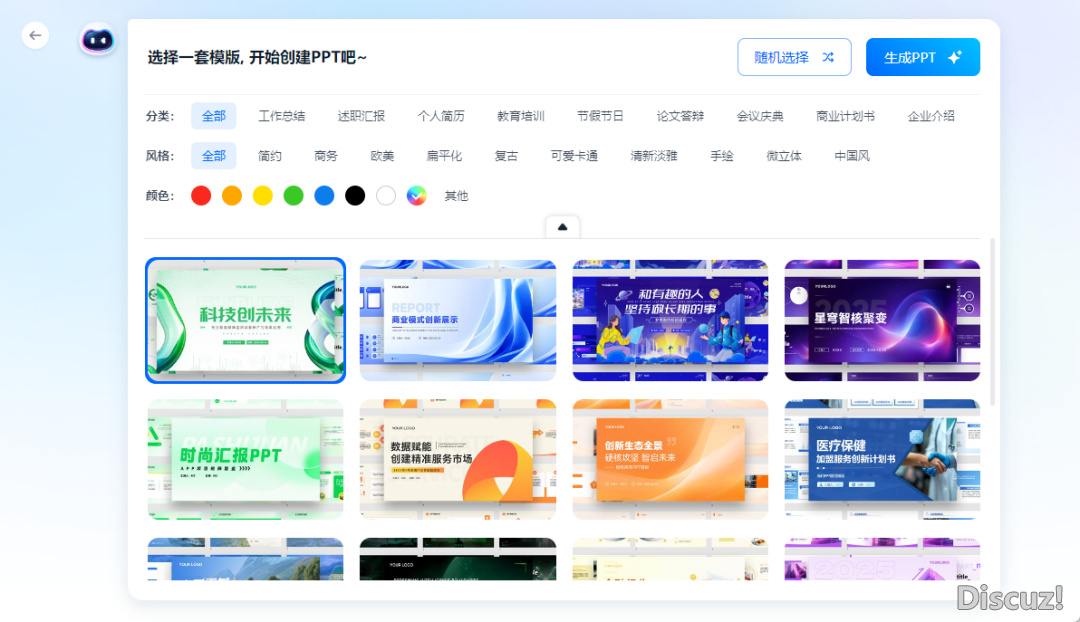Click the 随机选择 random select button
Viewport: 1080px width, 622px height.
(x=794, y=57)
